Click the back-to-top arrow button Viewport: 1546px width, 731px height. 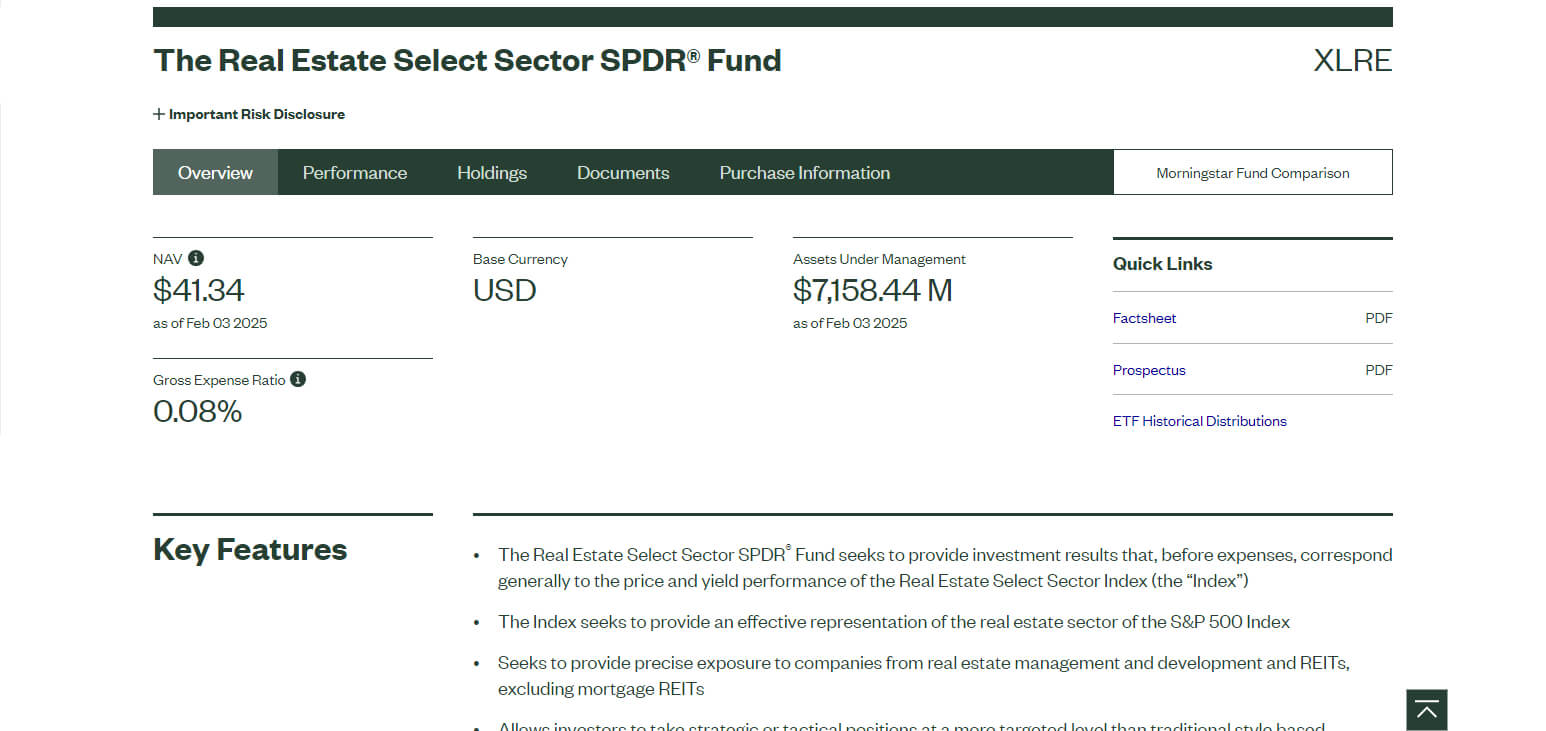click(1427, 710)
